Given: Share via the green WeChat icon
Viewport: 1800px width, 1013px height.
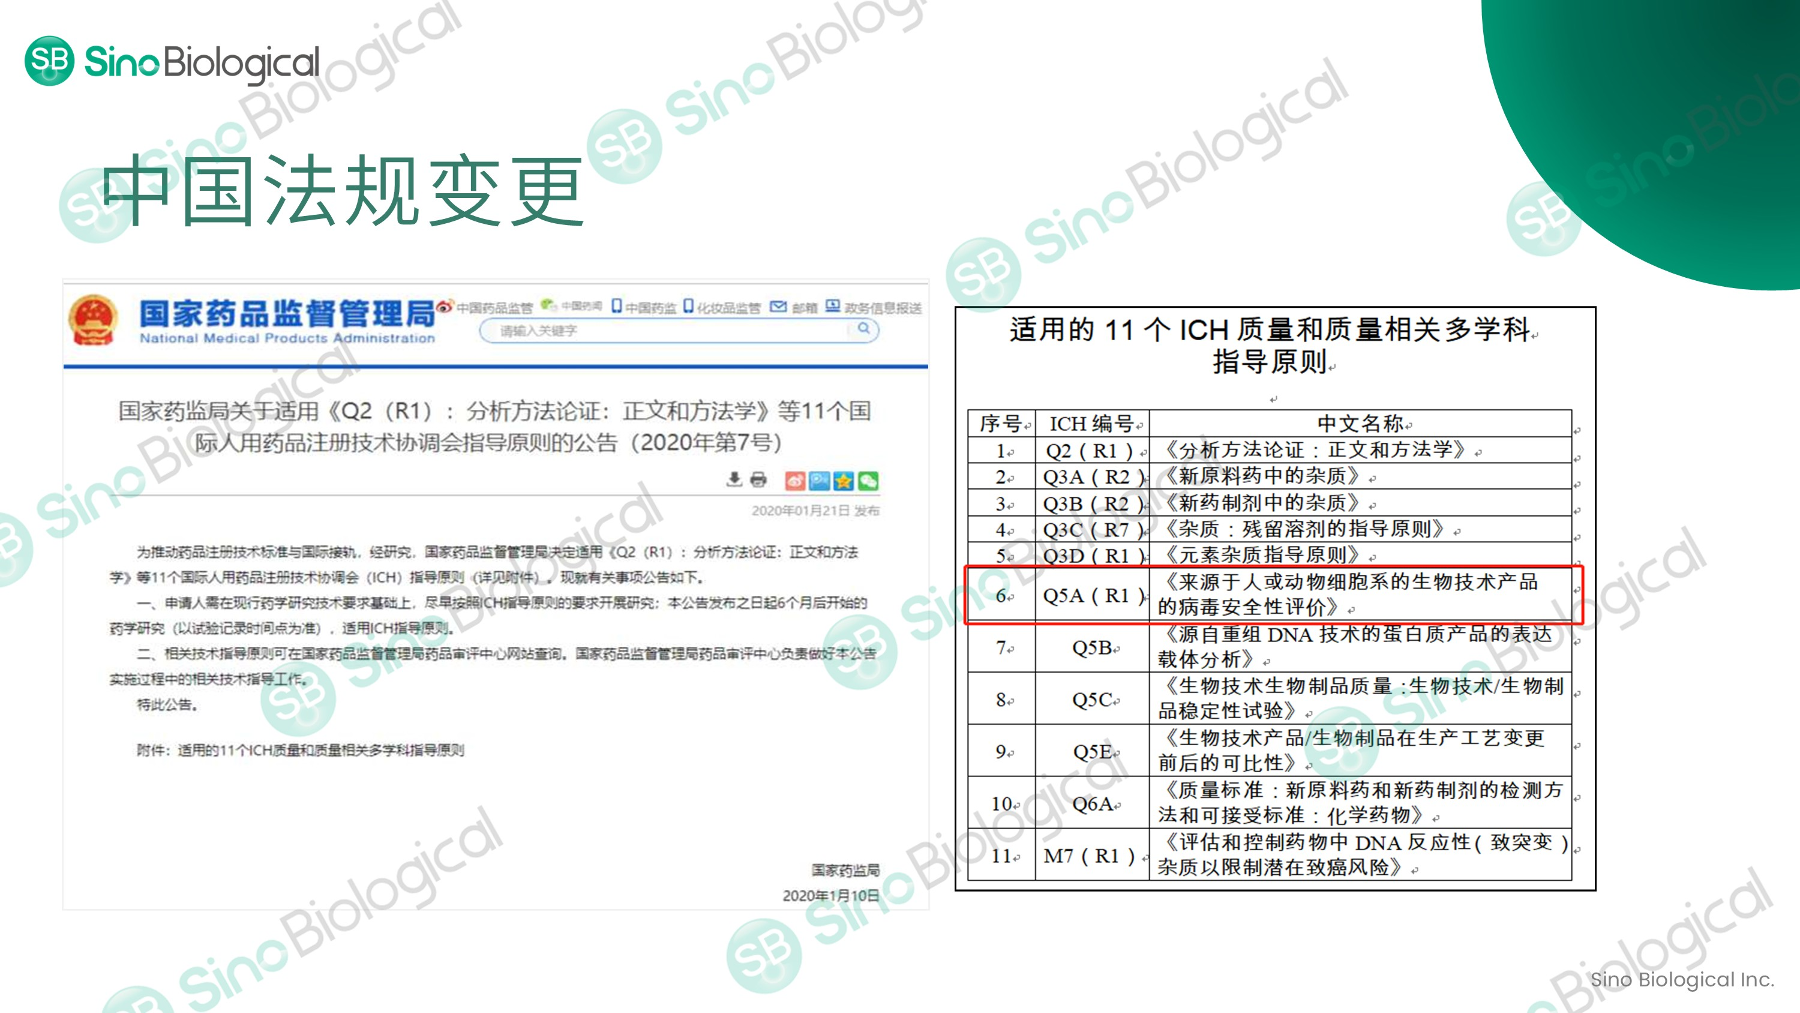Looking at the screenshot, I should pyautogui.click(x=867, y=481).
